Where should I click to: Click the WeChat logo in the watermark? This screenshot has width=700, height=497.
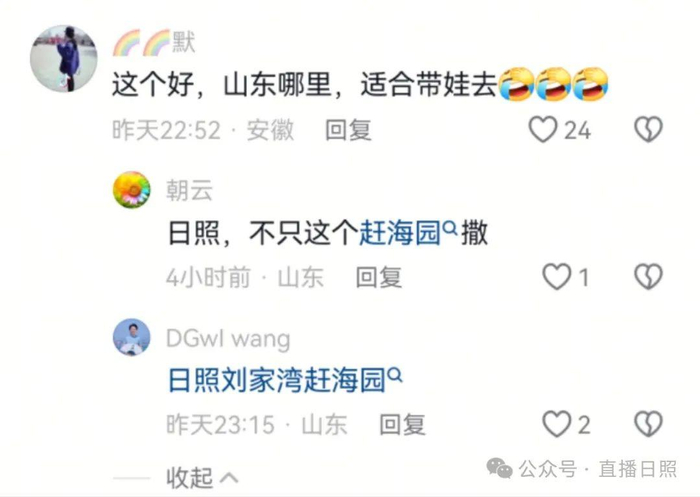pos(499,468)
